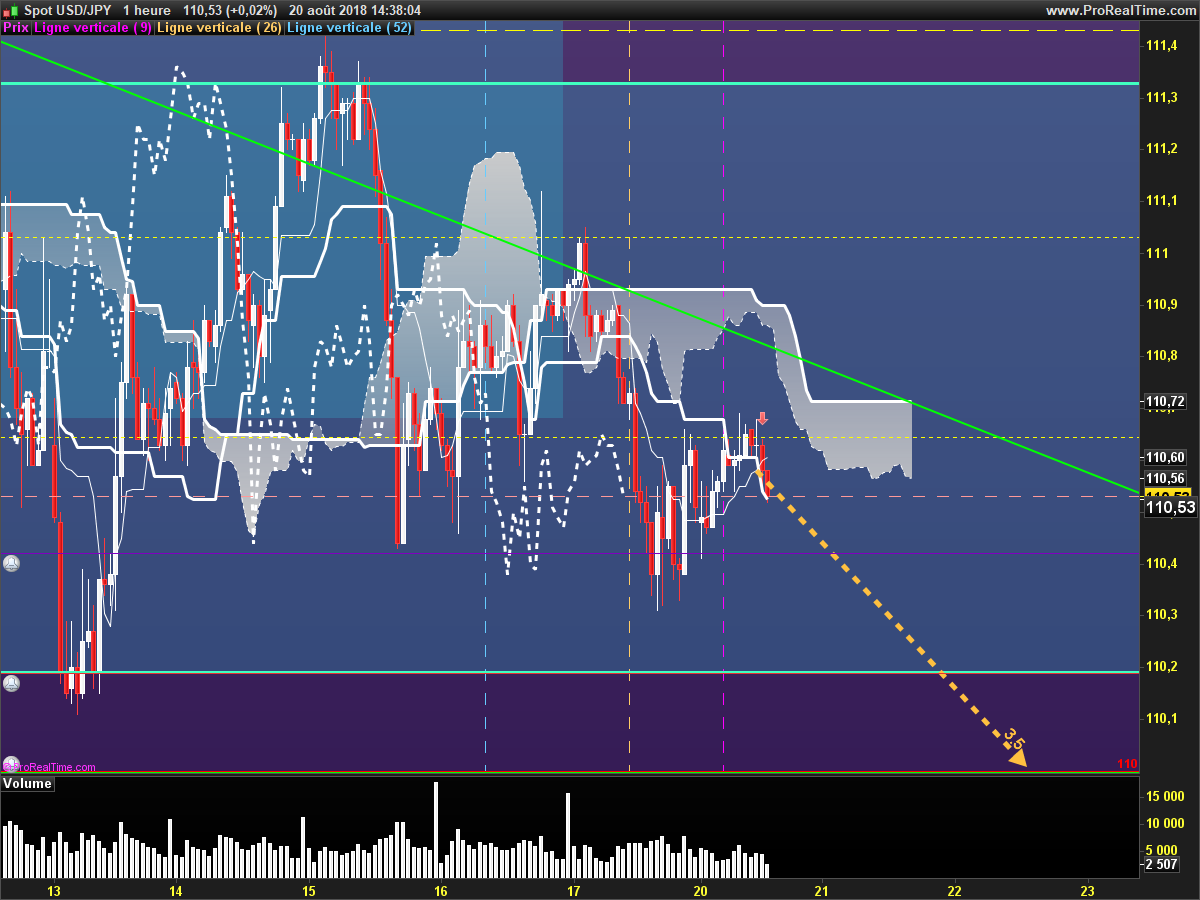This screenshot has width=1200, height=900.
Task: Click the 20 août 2018 14:38:04 timestamp
Action: coord(354,10)
